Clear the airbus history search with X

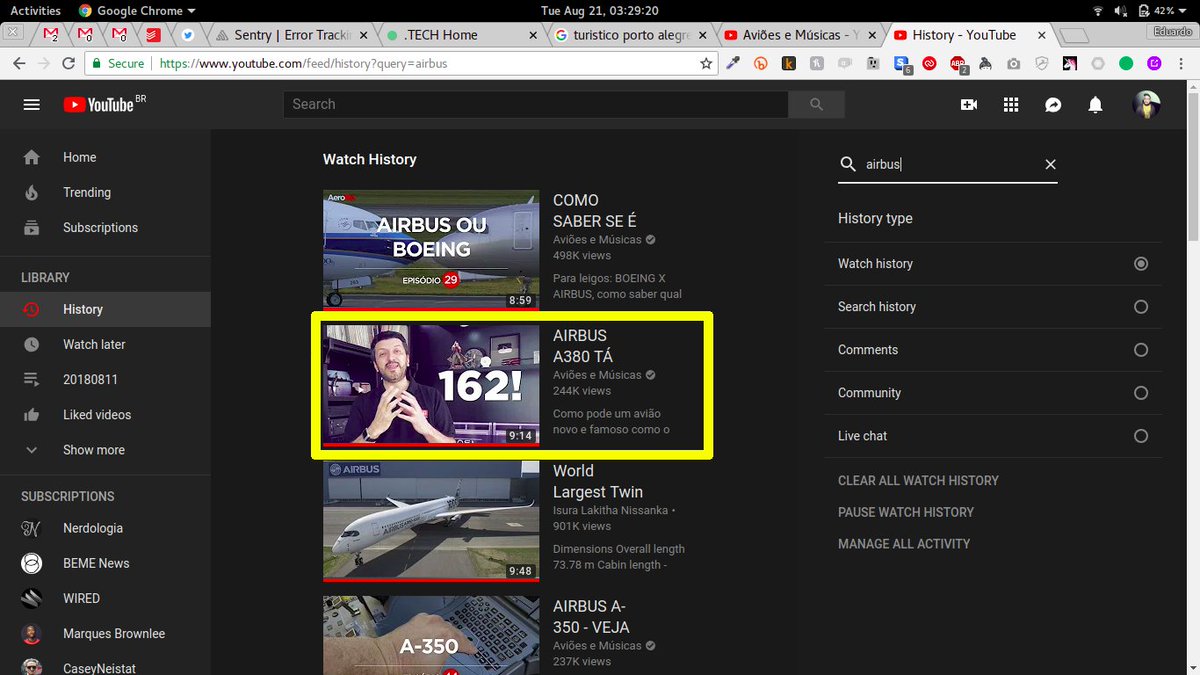tap(1050, 164)
